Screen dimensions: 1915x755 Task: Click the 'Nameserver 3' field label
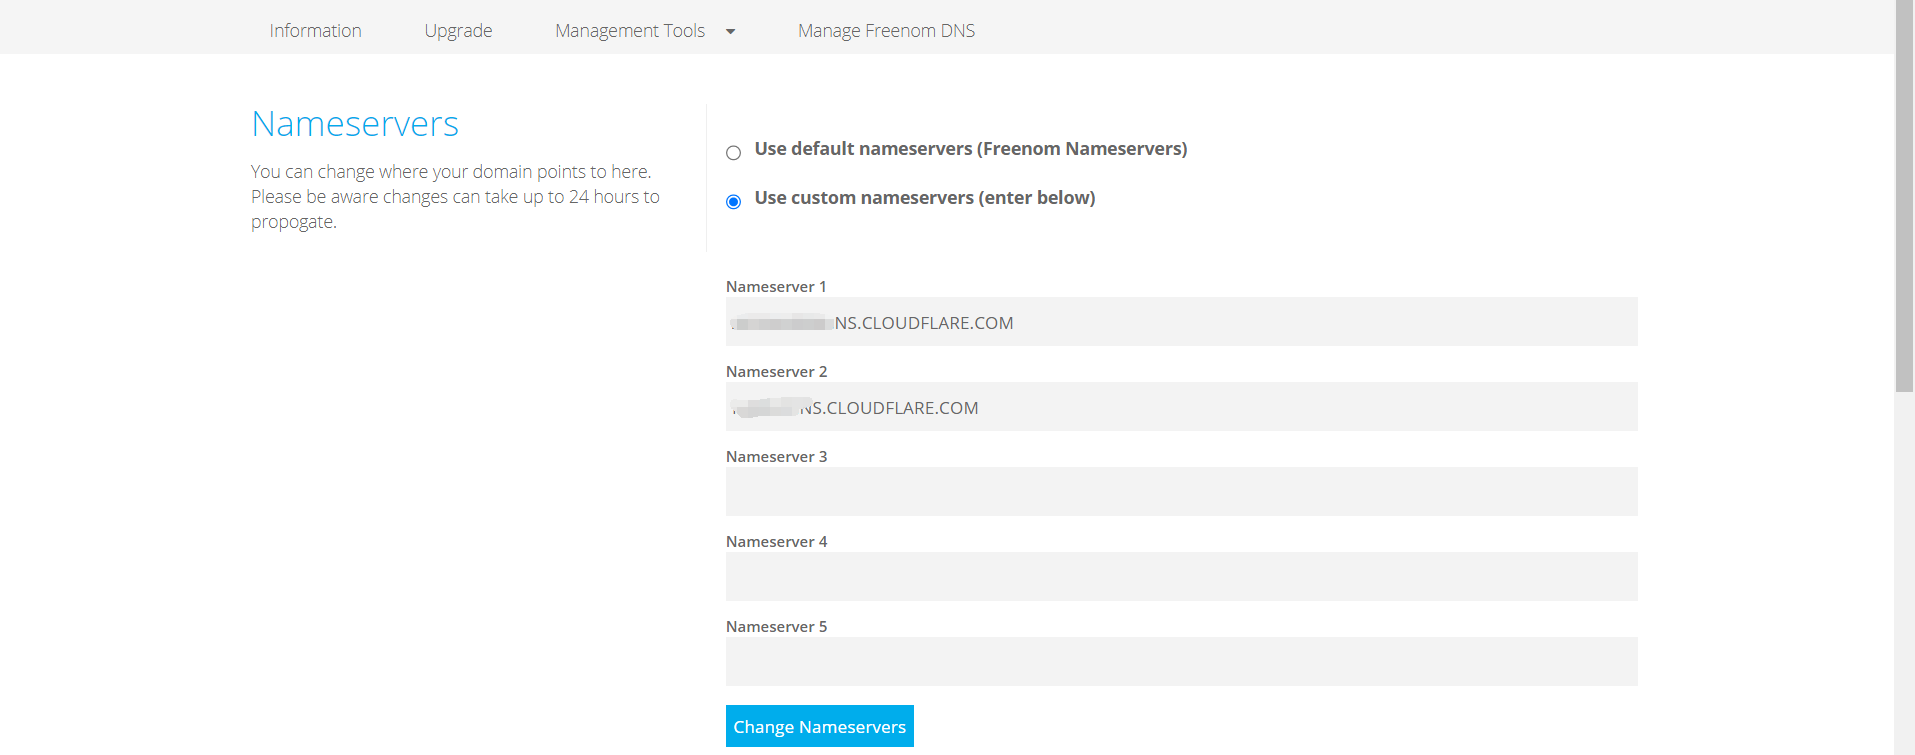point(776,457)
